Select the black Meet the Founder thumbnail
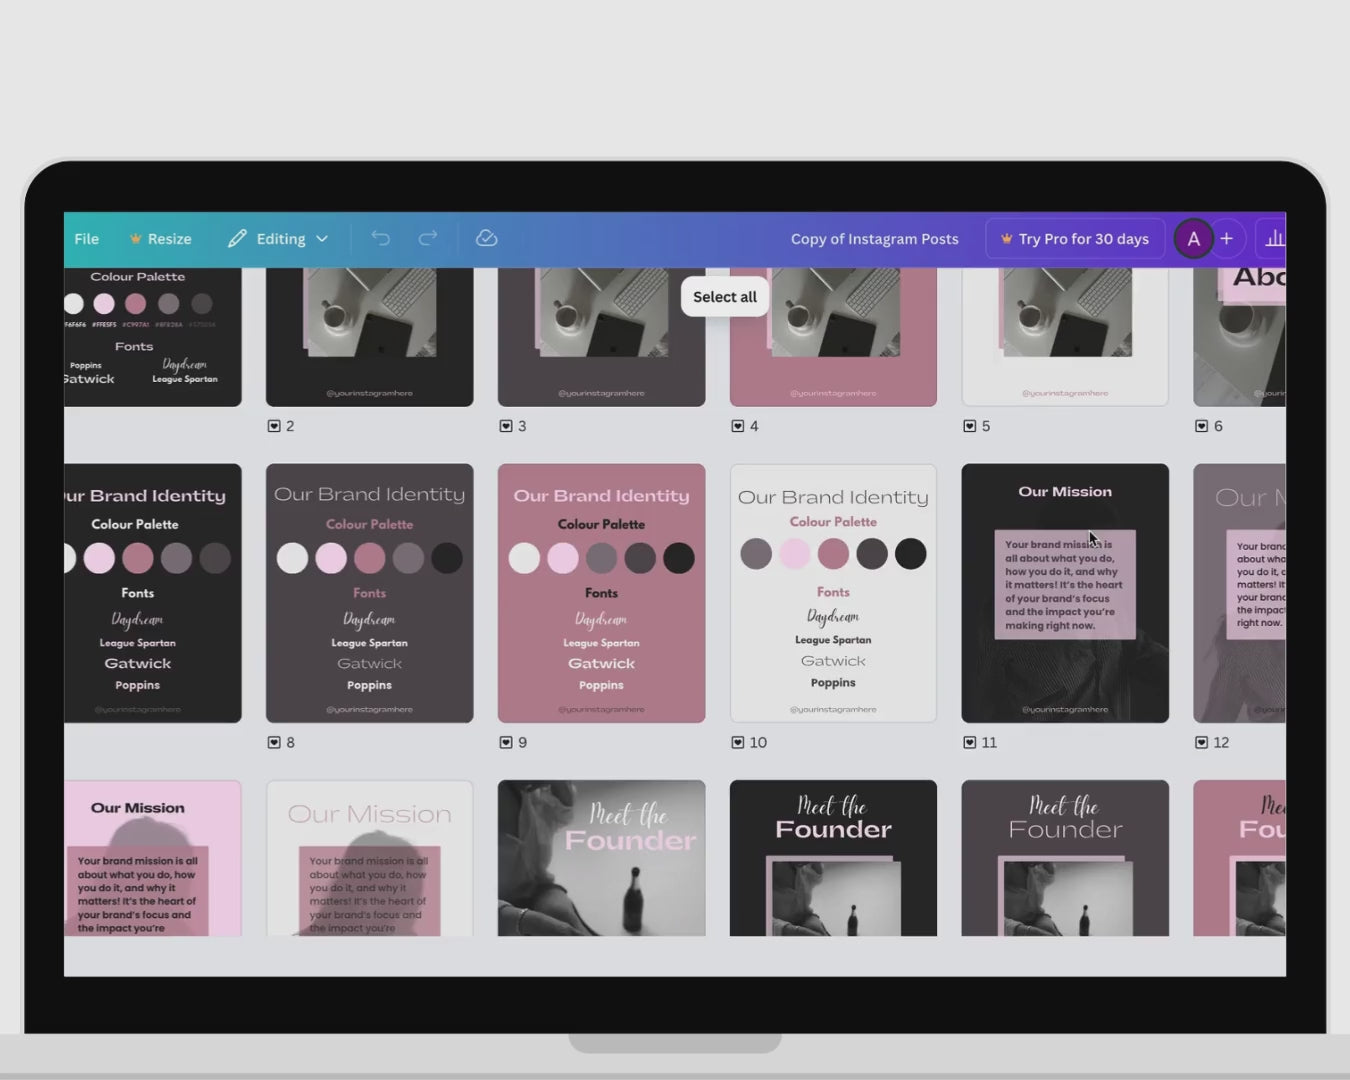 point(834,858)
